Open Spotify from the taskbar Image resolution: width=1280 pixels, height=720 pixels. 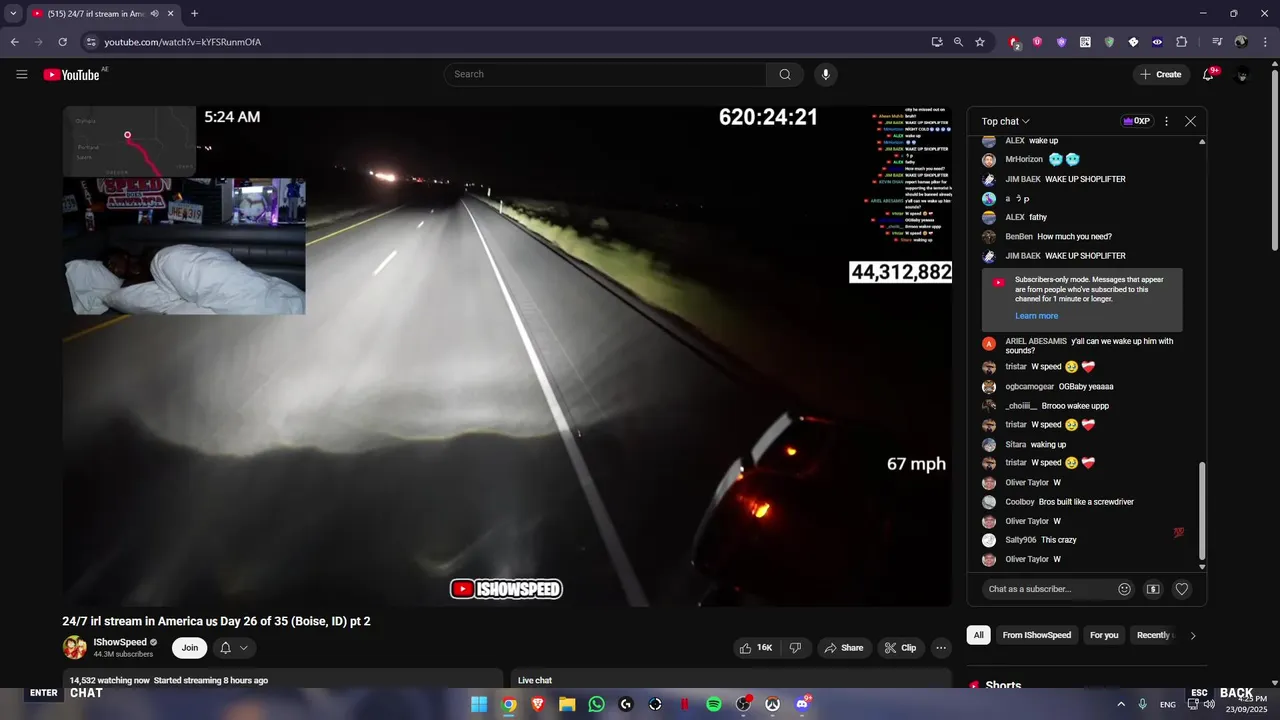click(714, 704)
